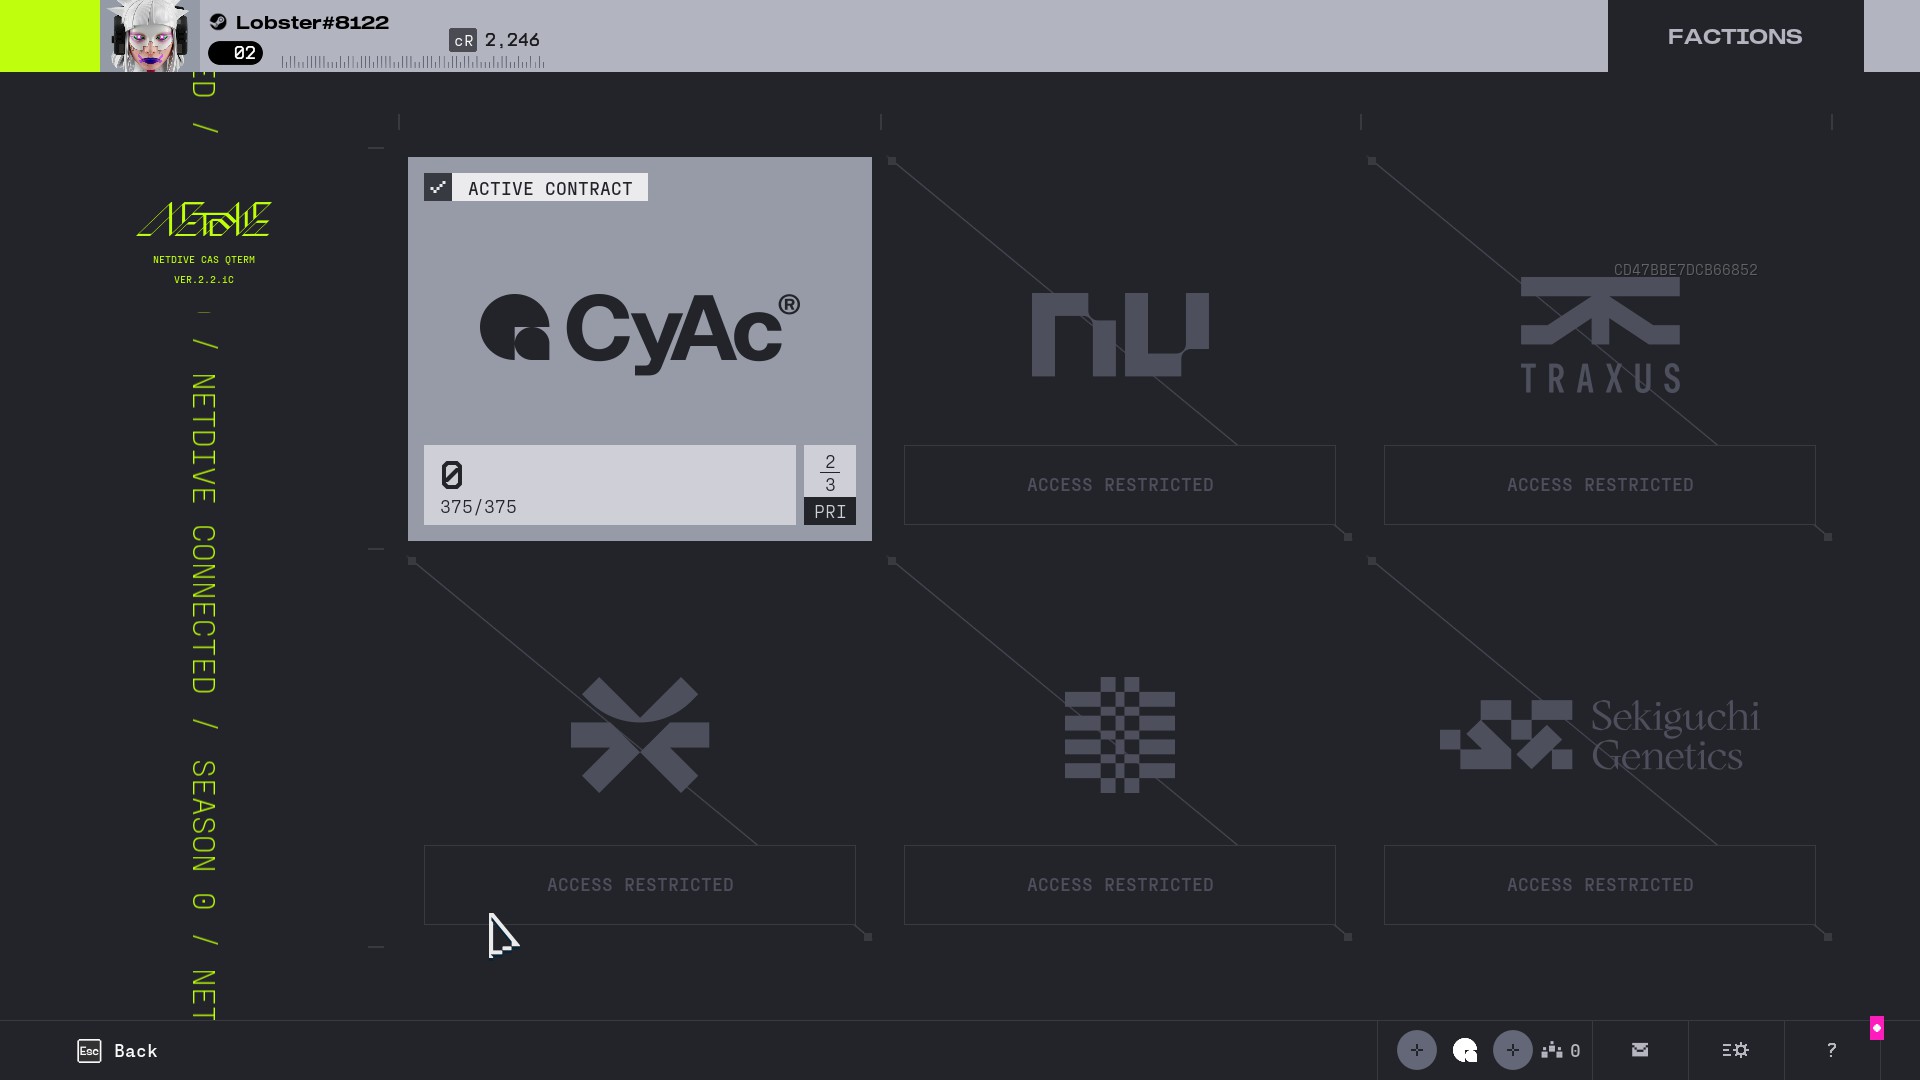Click Access Restricted under Sekiguchi Genetics
1920x1080 pixels.
(x=1600, y=885)
